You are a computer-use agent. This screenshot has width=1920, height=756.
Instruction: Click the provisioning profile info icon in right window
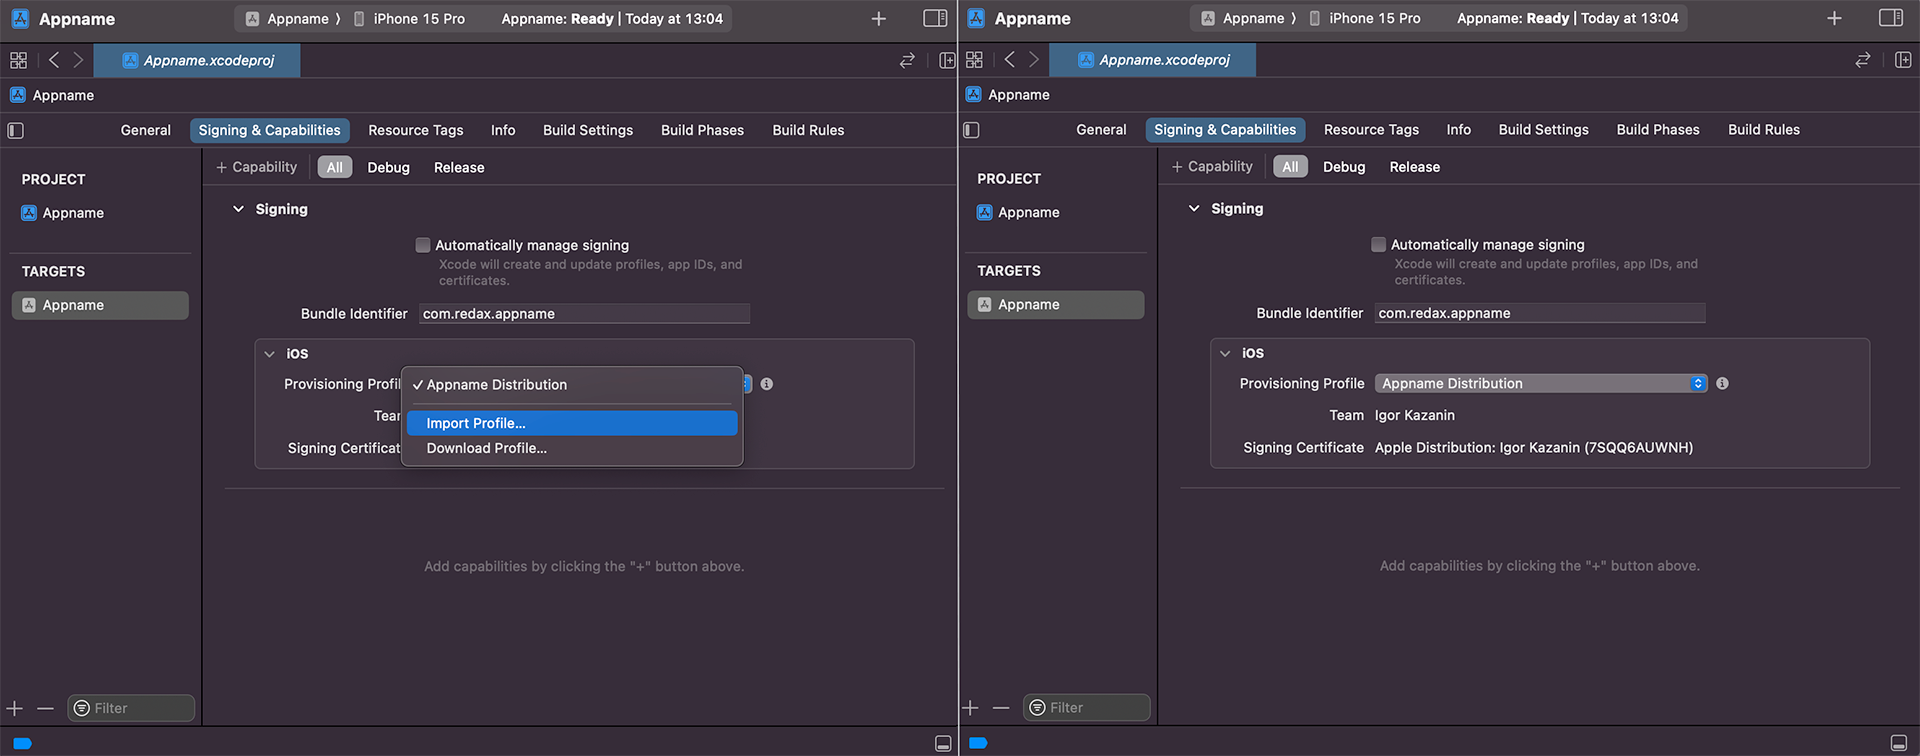click(x=1723, y=383)
